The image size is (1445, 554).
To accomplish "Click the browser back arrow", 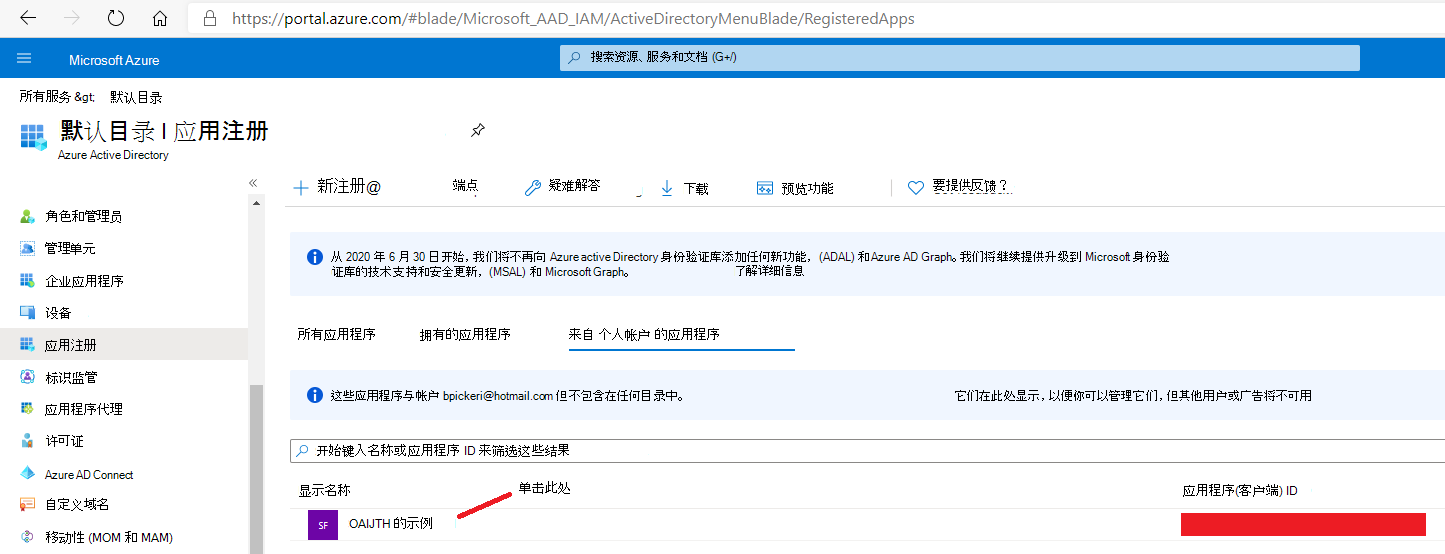I will click(28, 18).
